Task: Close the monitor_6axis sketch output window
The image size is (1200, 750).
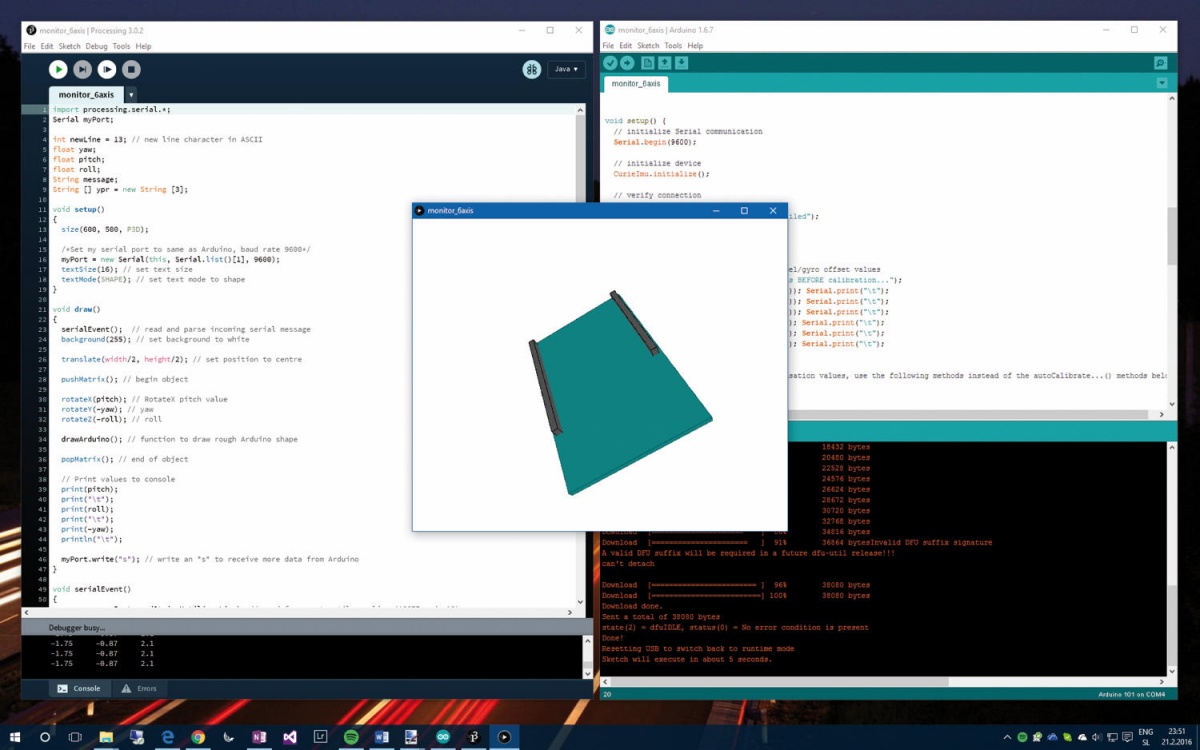Action: tap(772, 210)
